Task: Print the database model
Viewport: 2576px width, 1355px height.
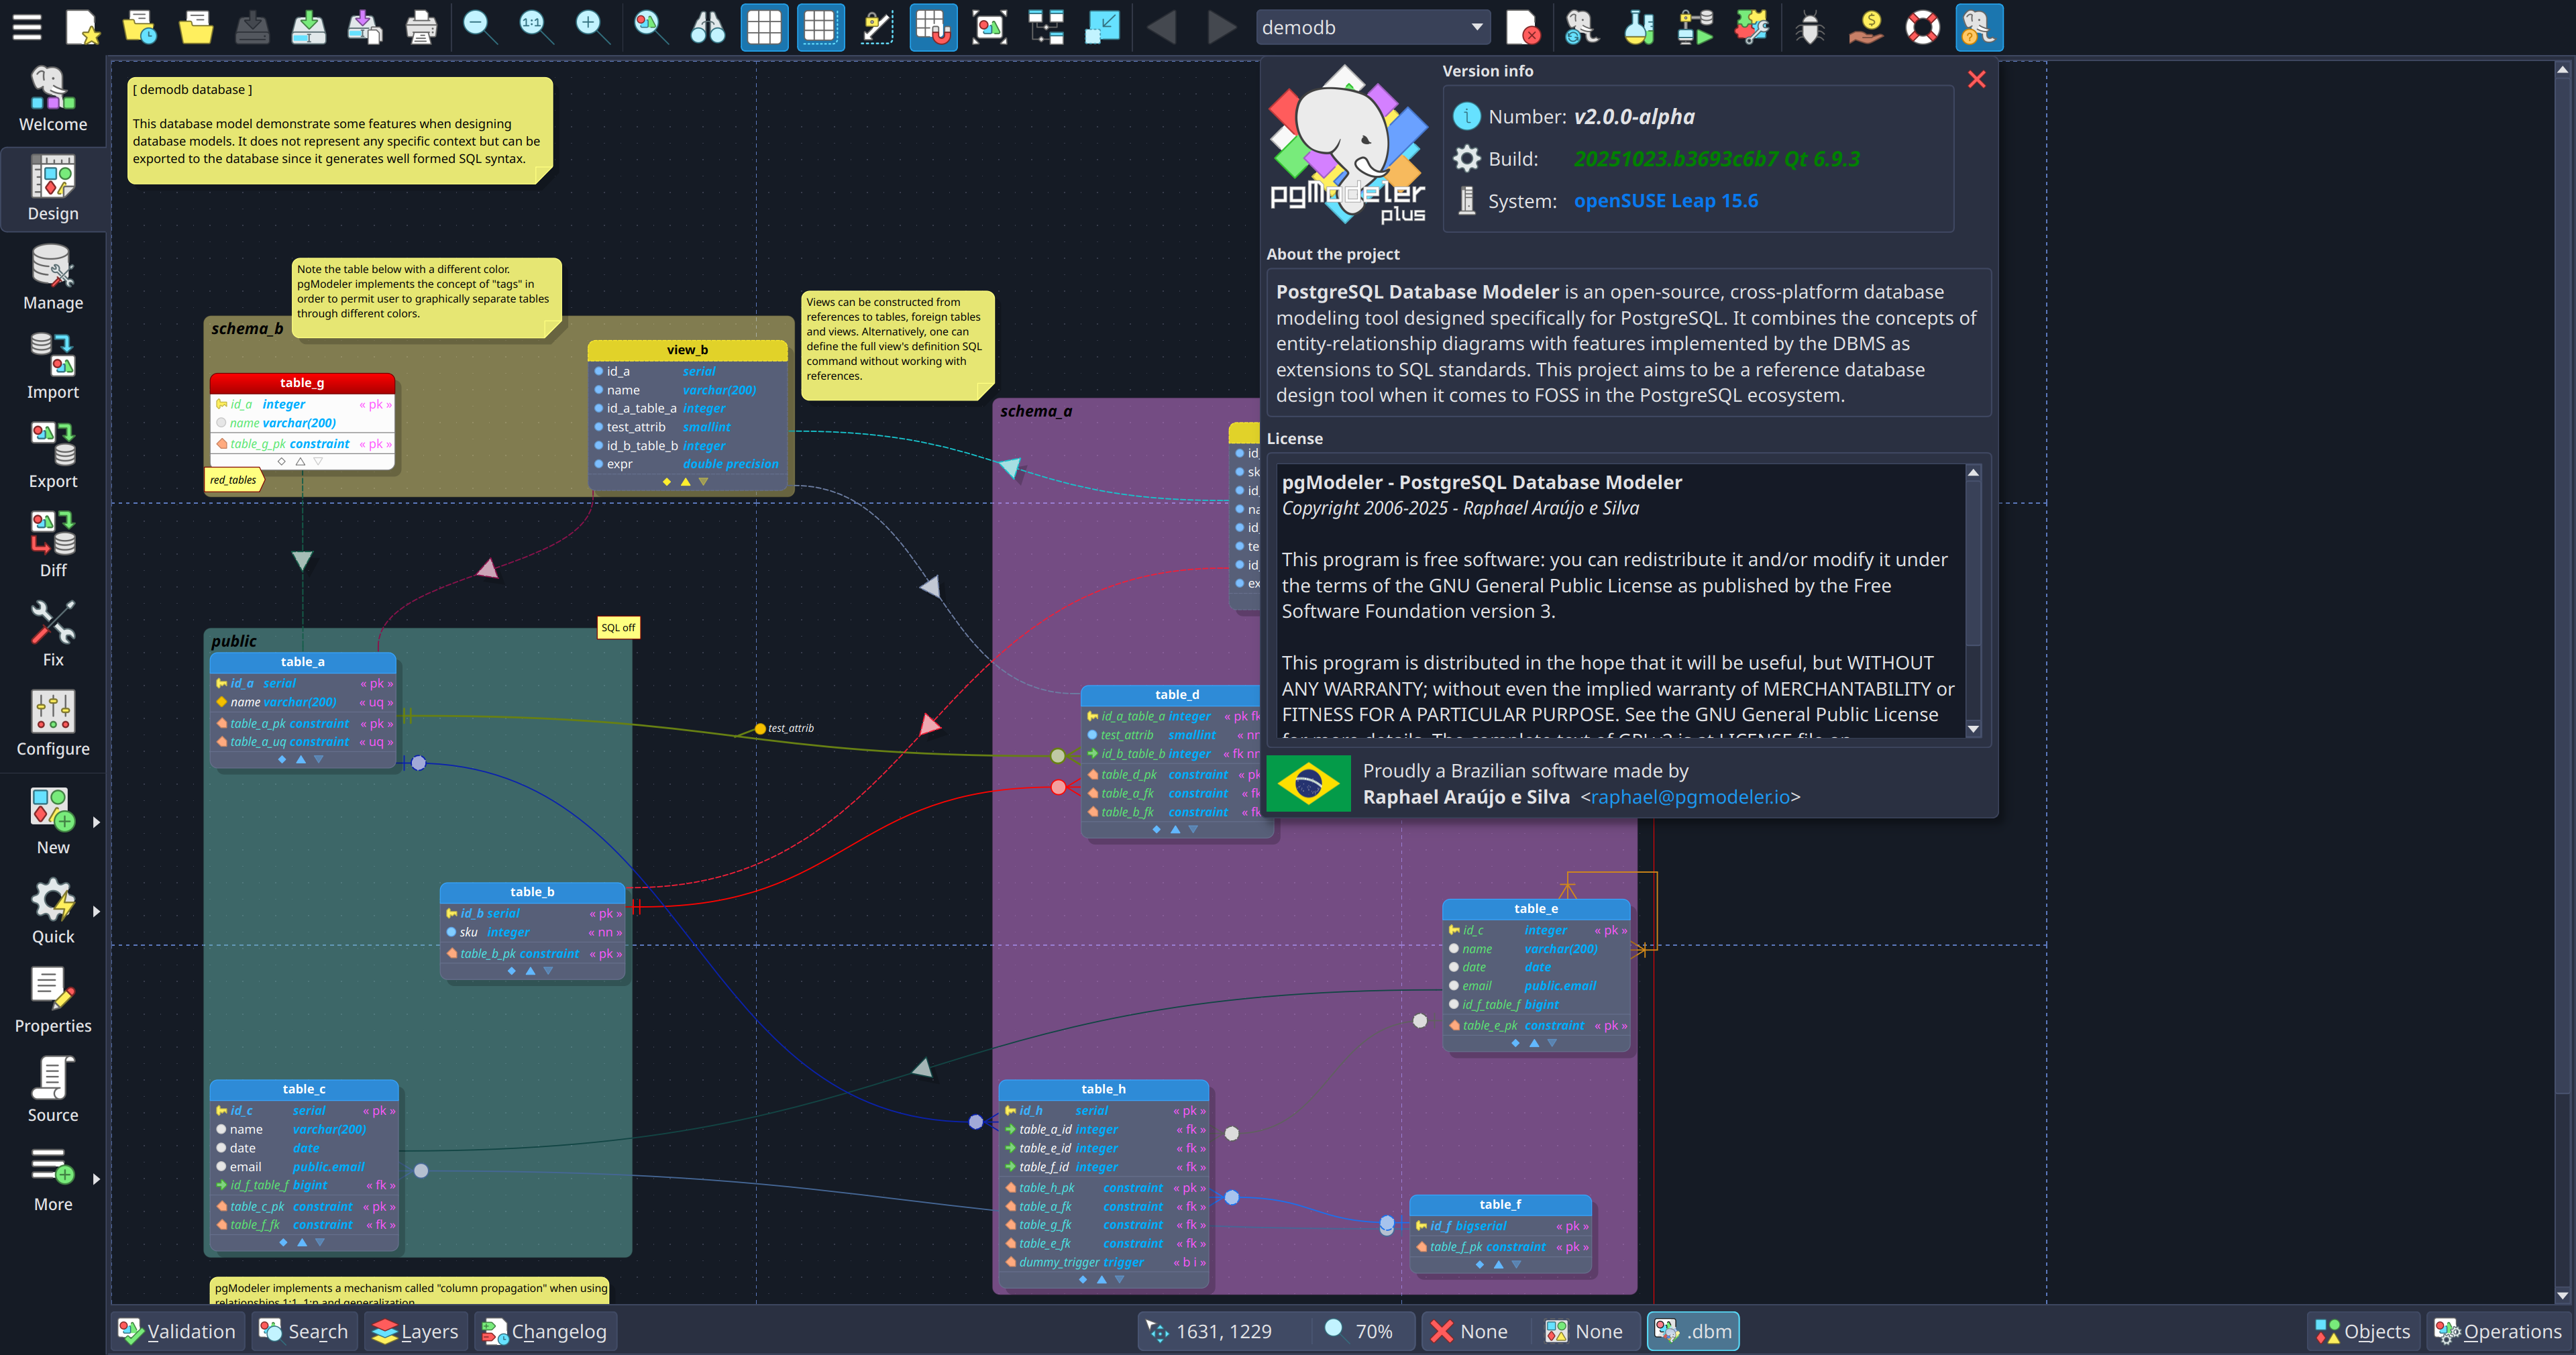Action: tap(421, 27)
